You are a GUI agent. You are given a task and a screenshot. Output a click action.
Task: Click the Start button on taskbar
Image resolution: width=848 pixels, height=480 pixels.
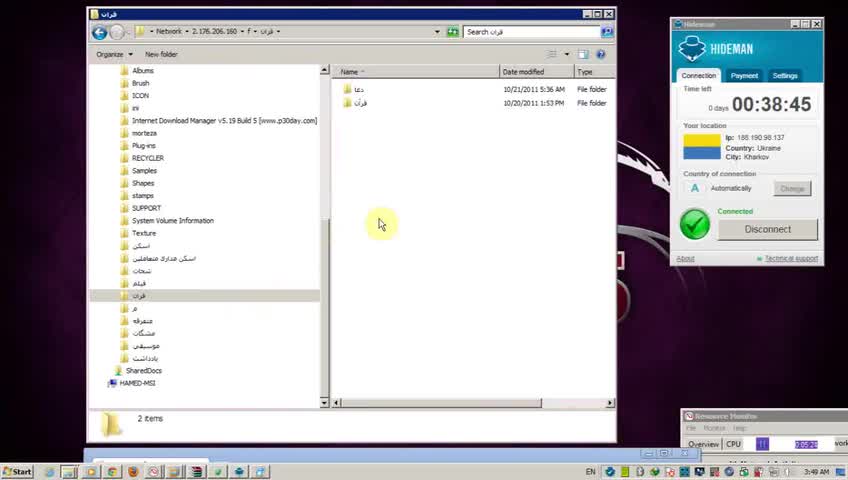[17, 471]
